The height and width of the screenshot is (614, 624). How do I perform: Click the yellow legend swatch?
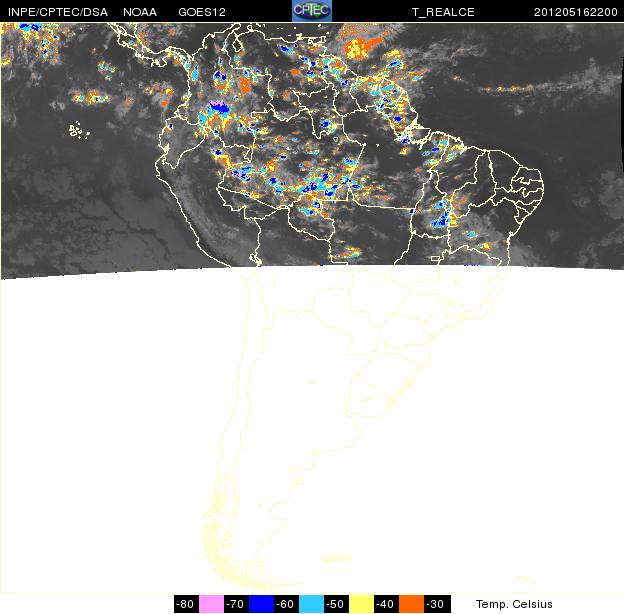pos(361,604)
